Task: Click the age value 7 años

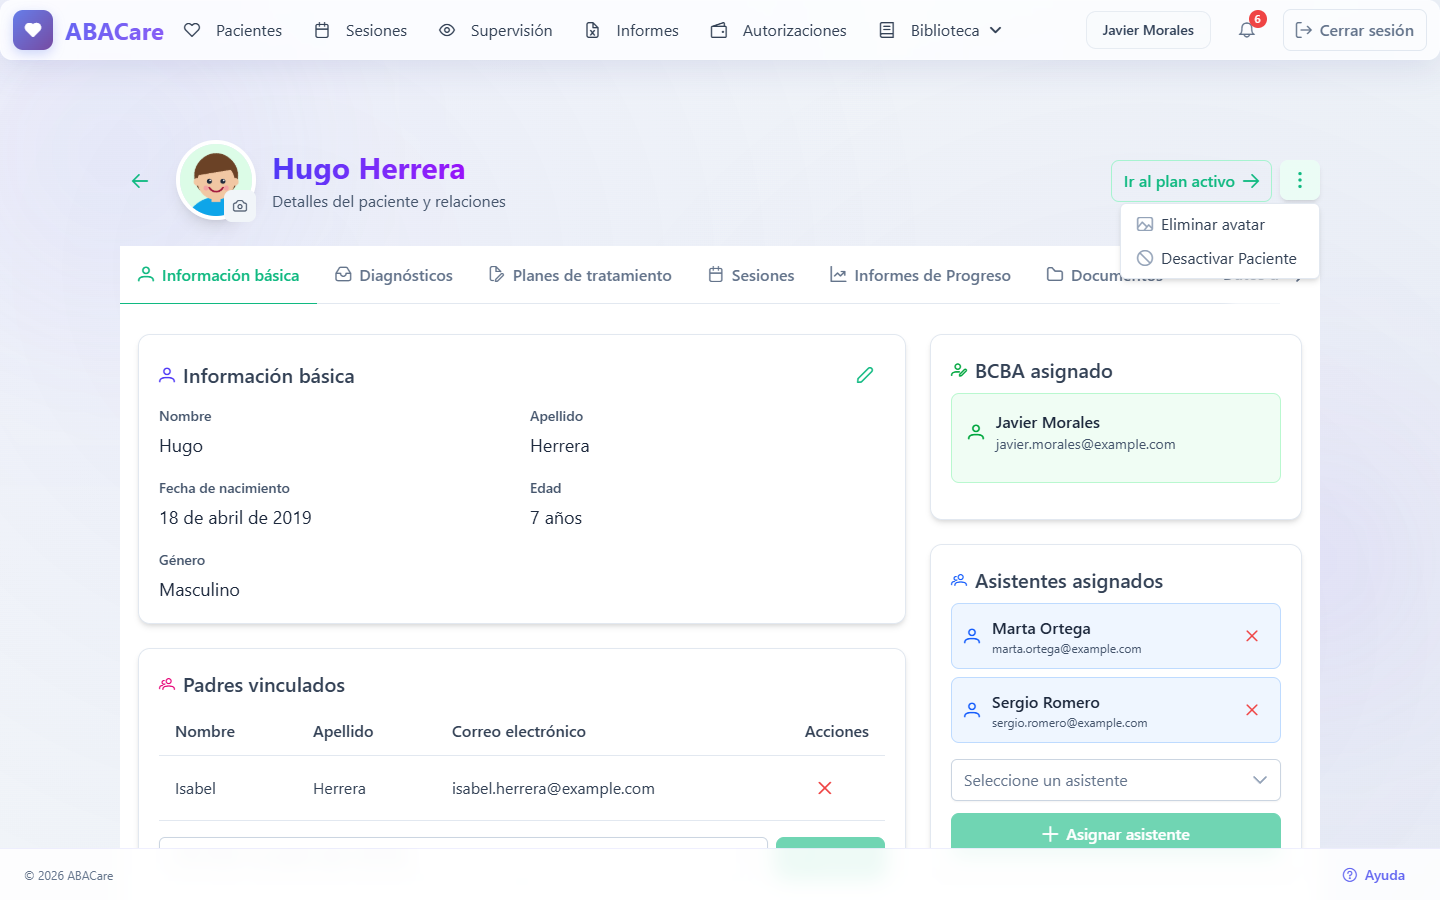Action: coord(556,518)
